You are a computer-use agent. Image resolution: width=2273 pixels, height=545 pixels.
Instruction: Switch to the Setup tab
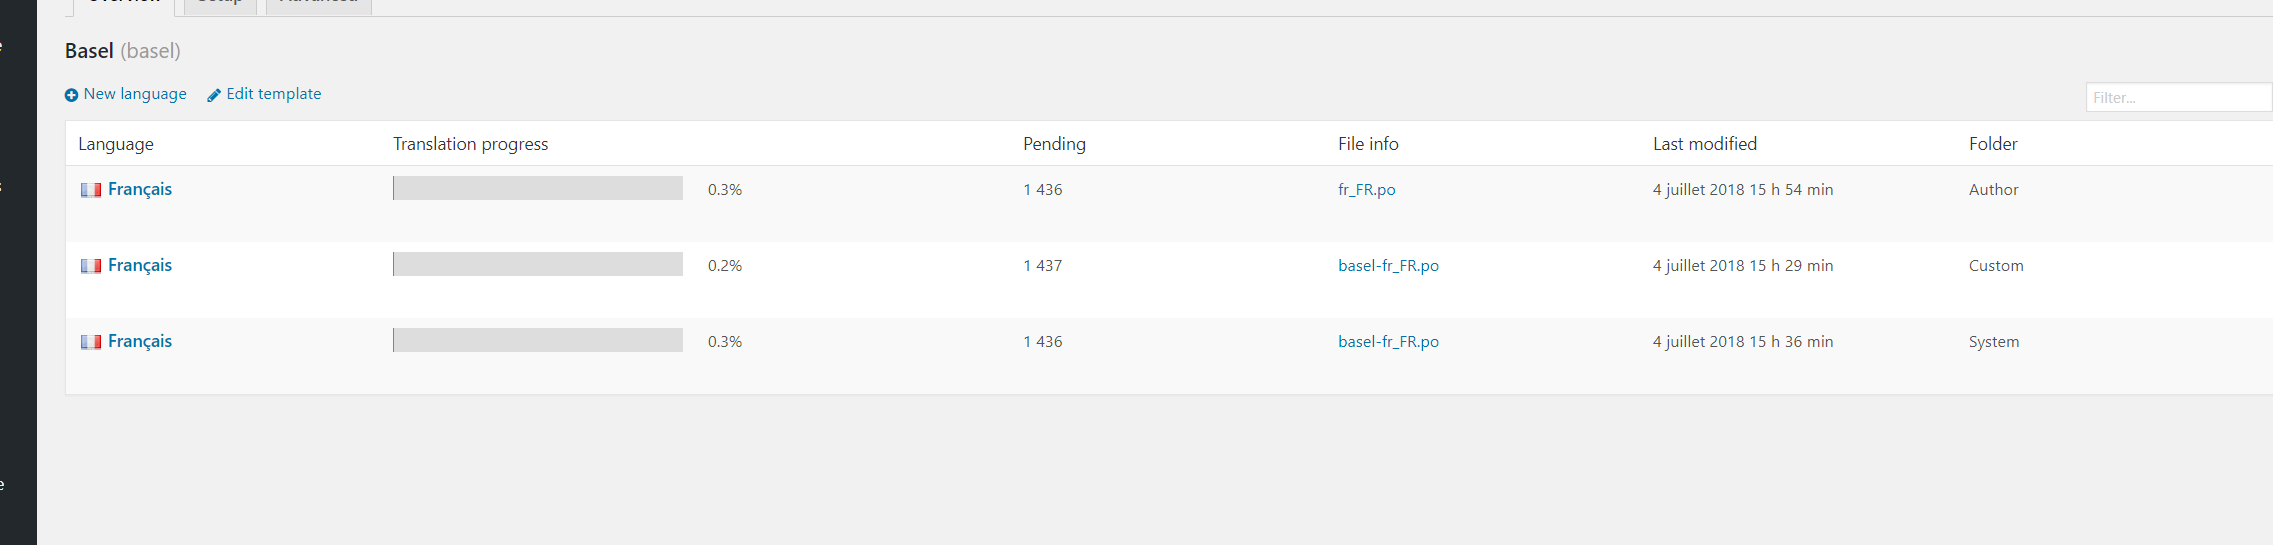220,3
